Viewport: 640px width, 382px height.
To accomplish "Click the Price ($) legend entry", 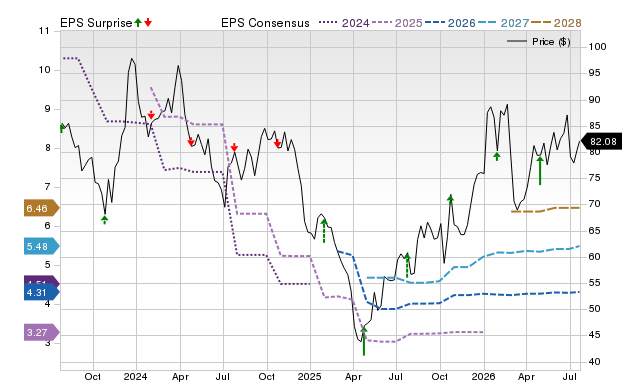I will [538, 42].
